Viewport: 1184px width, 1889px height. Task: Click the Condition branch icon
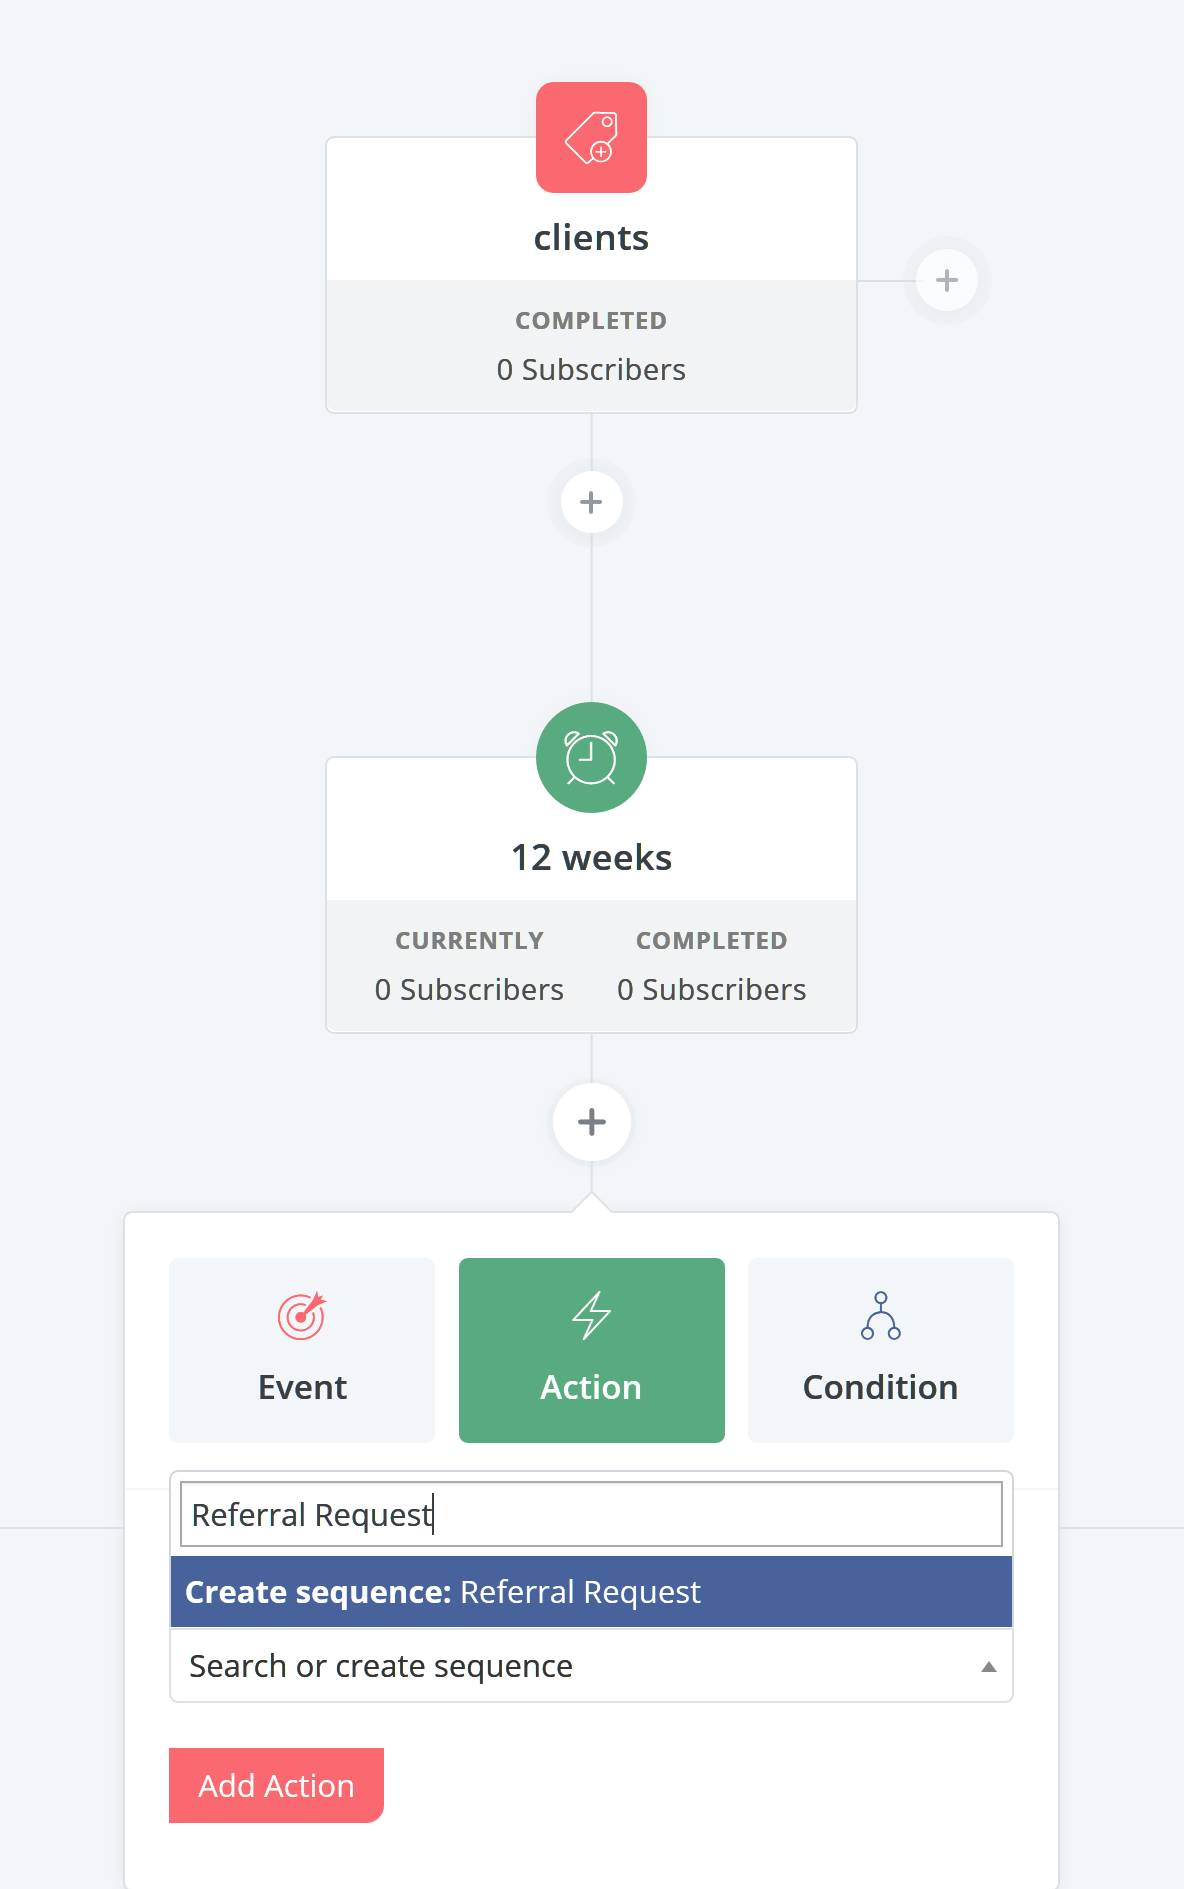point(881,1315)
